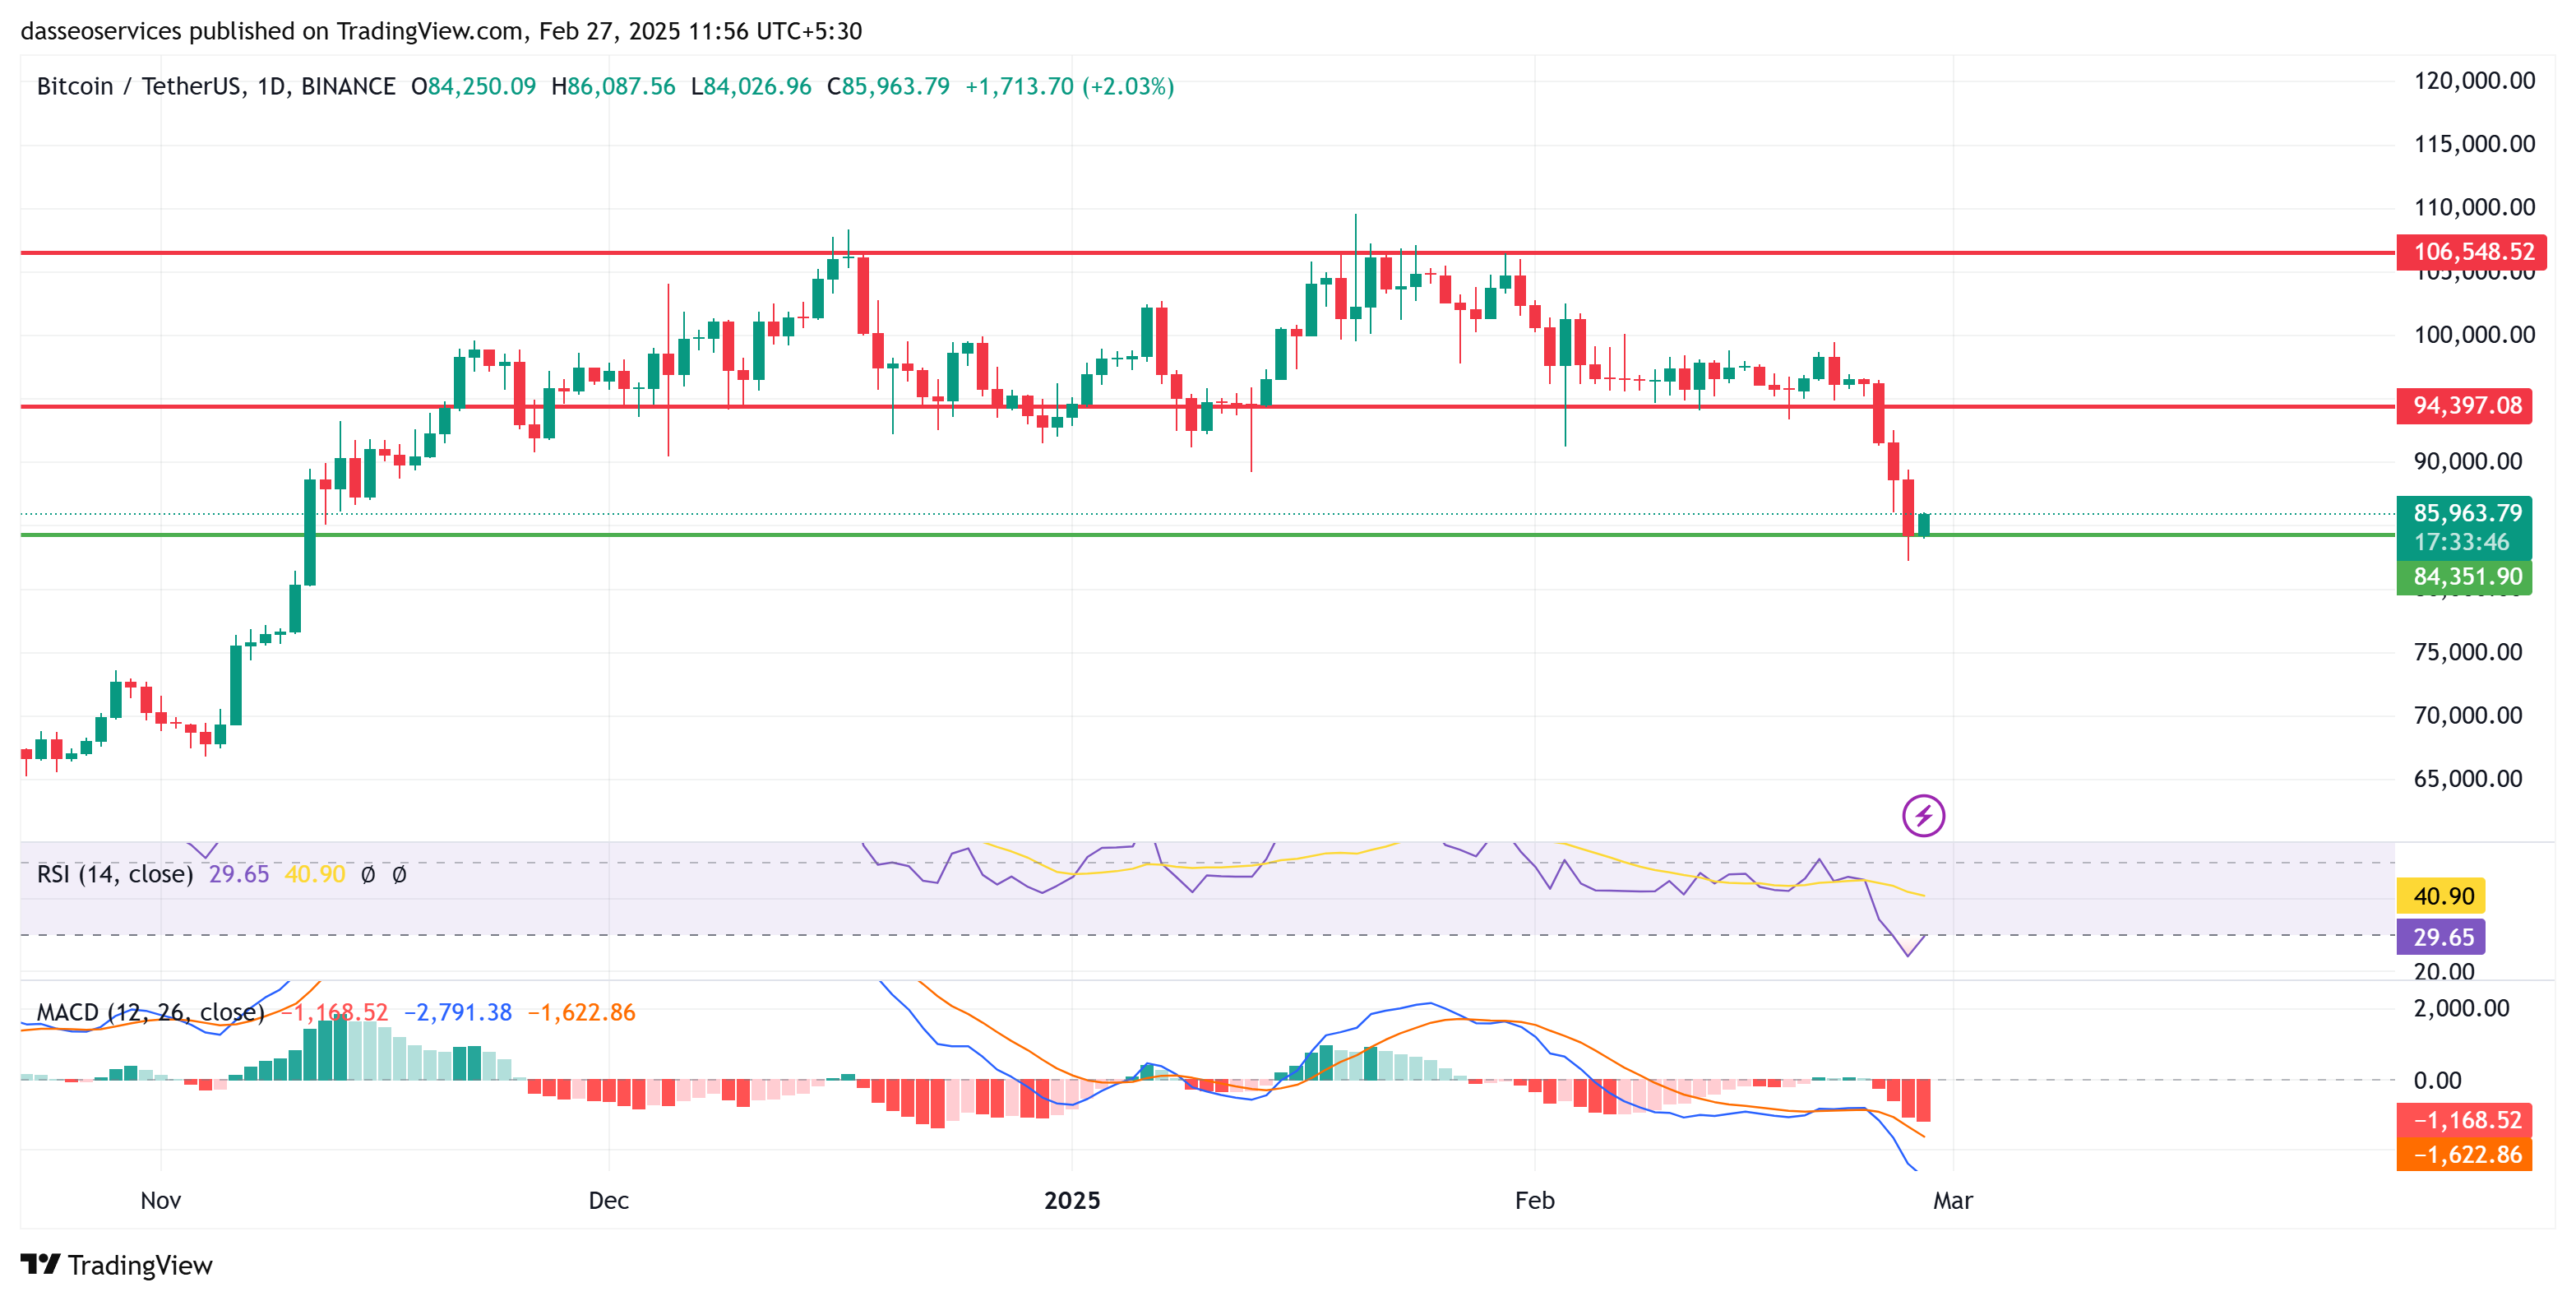The image size is (2576, 1301).
Task: Click the red 94,397.08 price label
Action: click(2466, 405)
